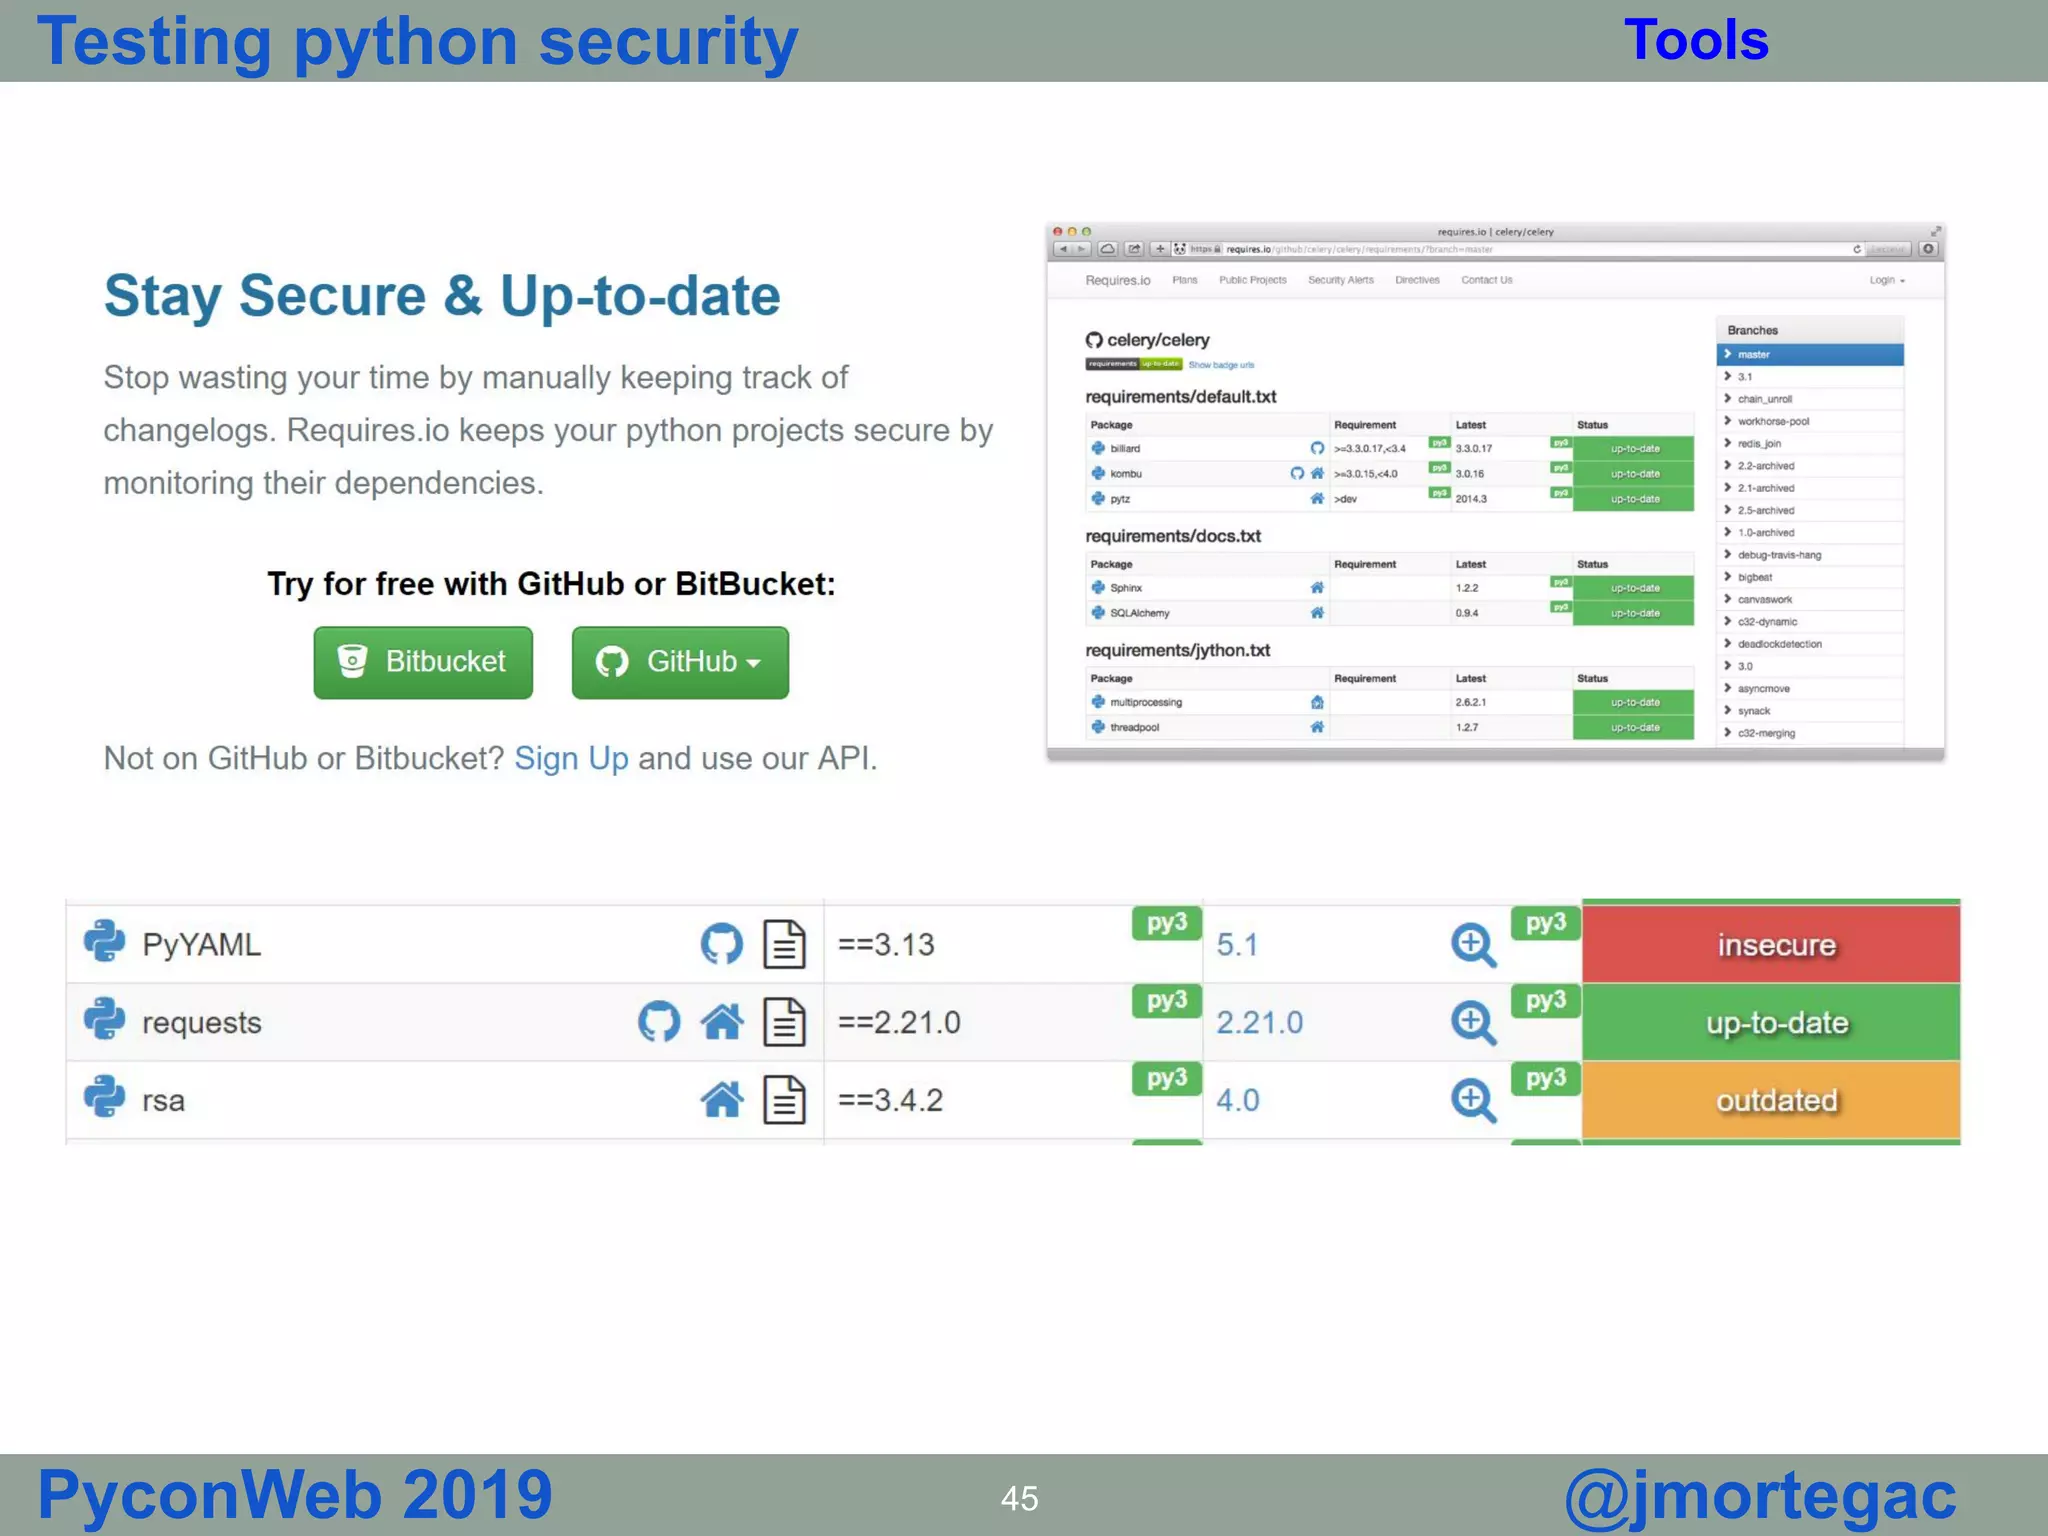
Task: Open rsa changelog document icon
Action: pos(784,1100)
